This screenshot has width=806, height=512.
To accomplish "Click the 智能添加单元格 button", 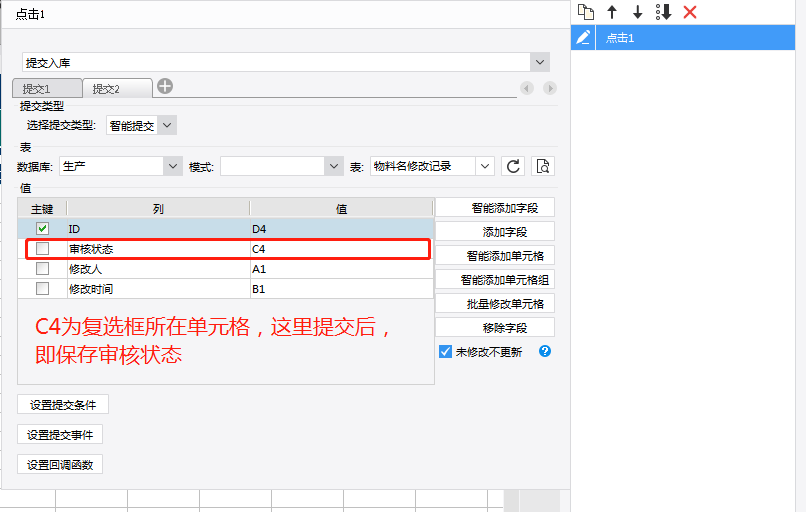I will click(495, 255).
